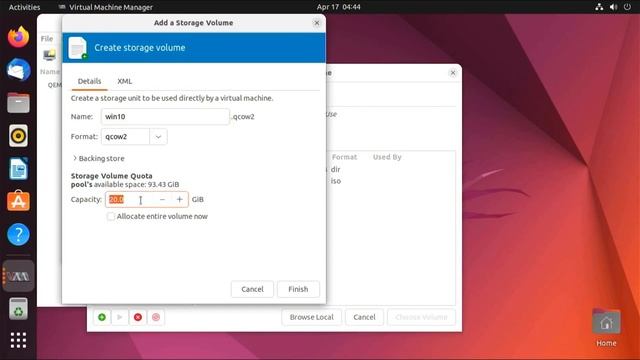Screen dimensions: 640x360
Task: Open the clock calendar Apr 17
Action: tap(338, 7)
